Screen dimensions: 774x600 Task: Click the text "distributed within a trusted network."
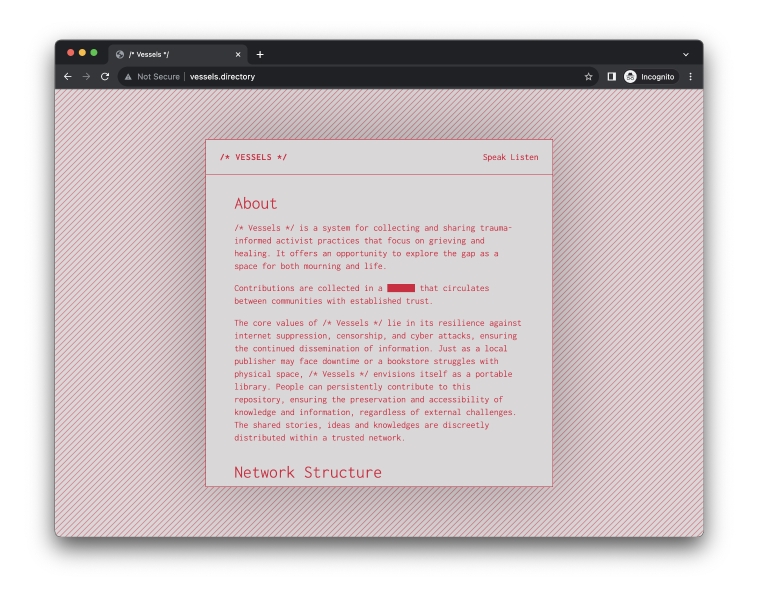[x=319, y=438]
